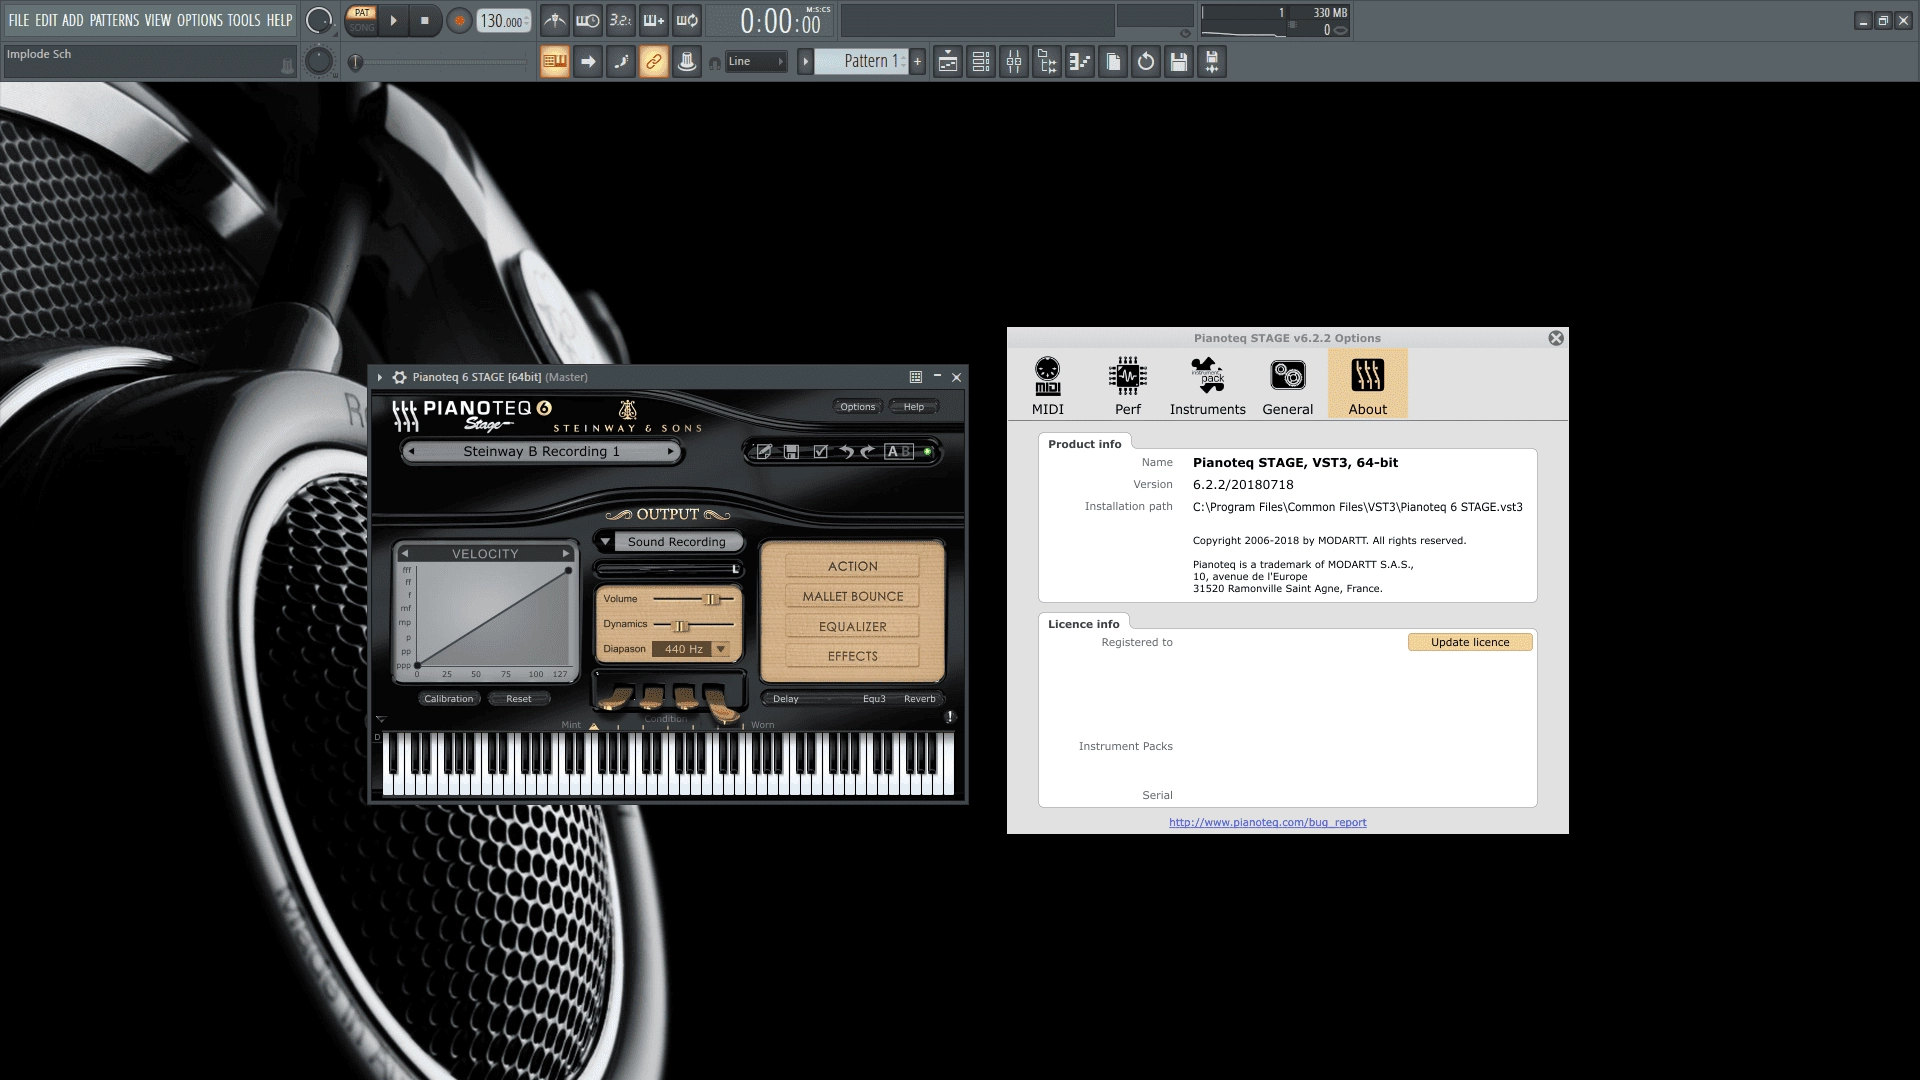Open the Pattern 1 selector

860,62
